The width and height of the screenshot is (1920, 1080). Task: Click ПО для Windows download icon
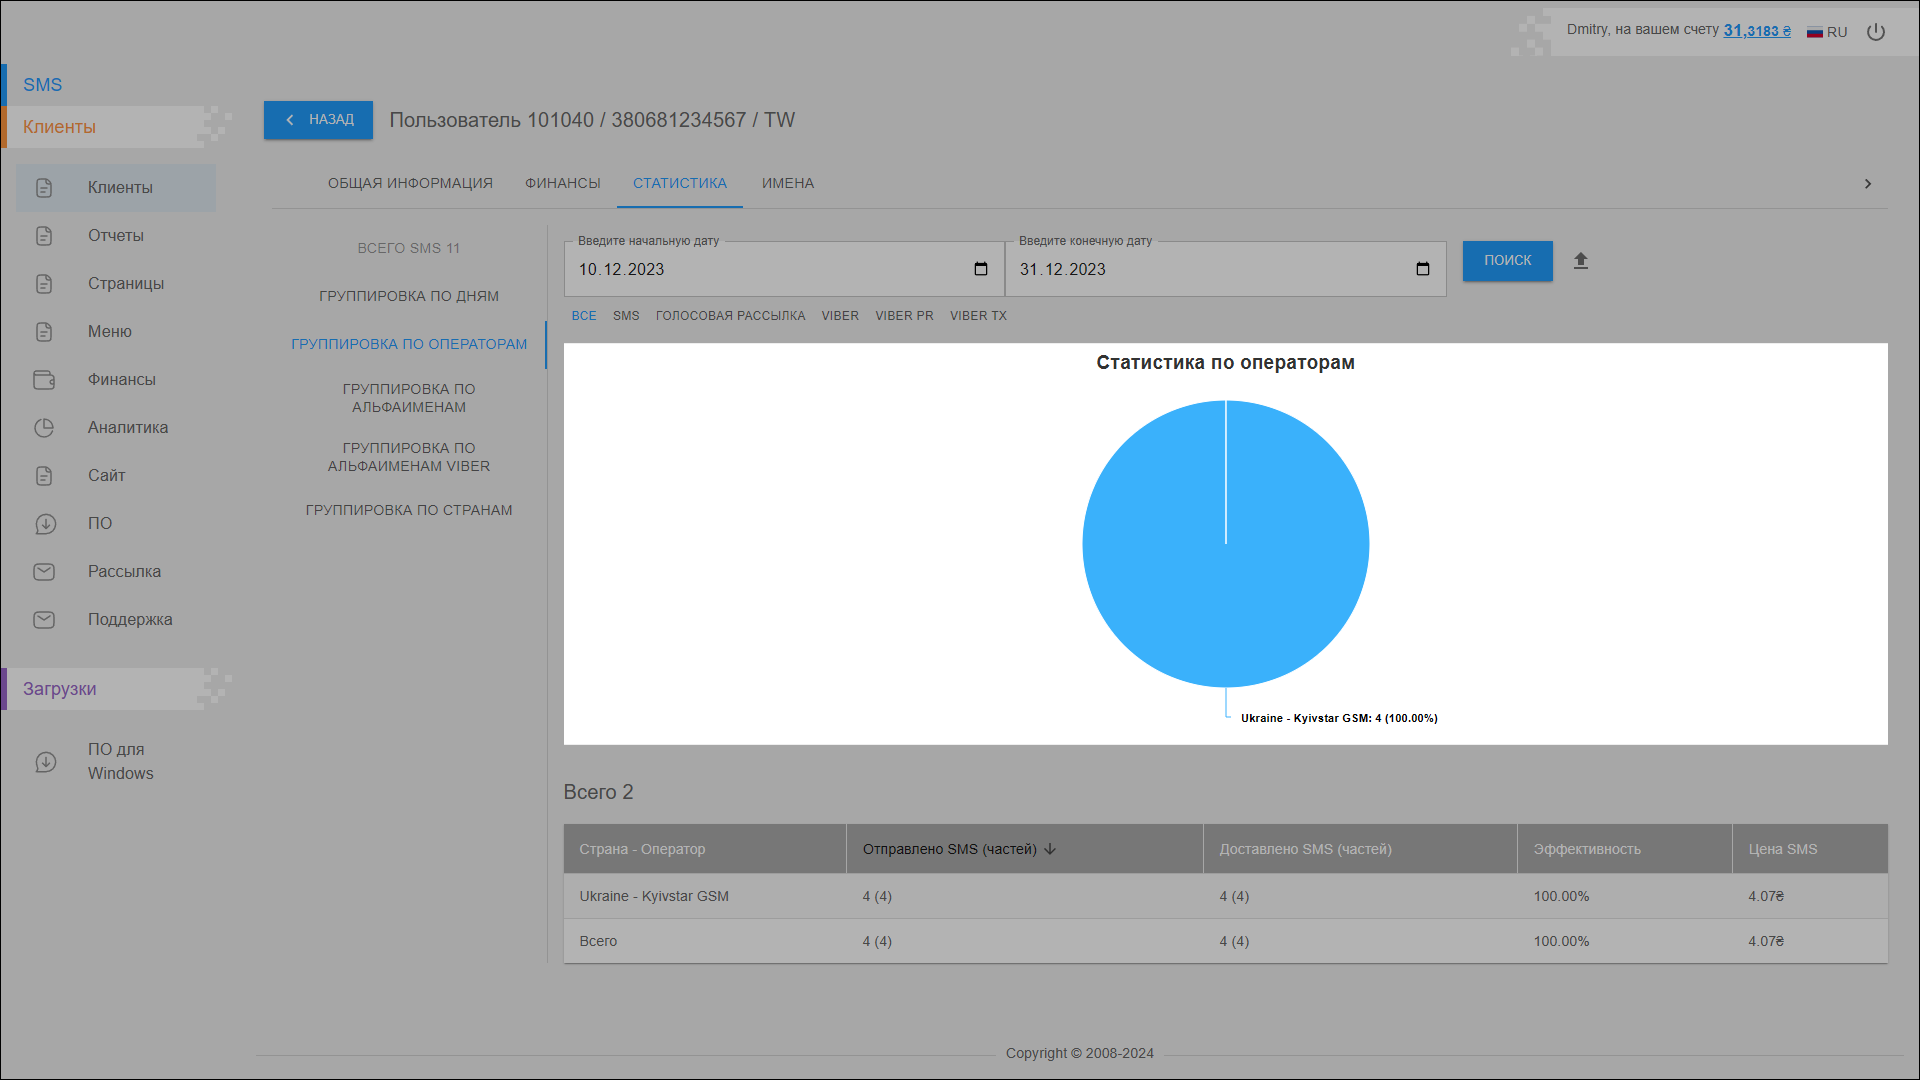(46, 762)
